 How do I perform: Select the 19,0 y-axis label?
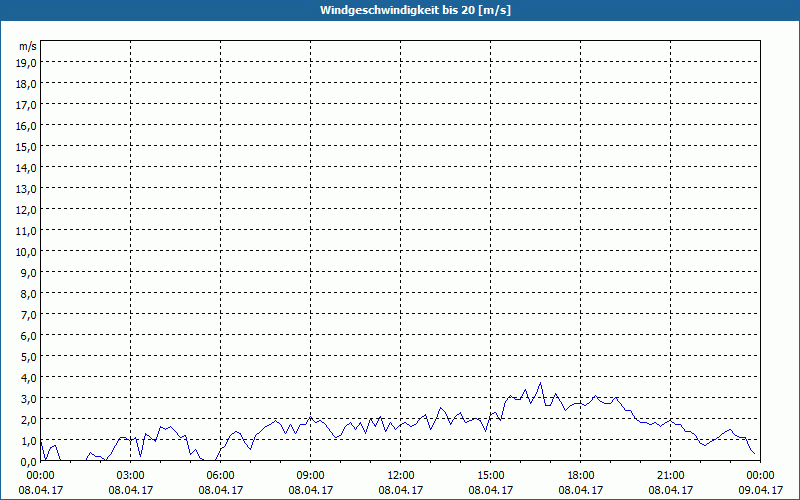pyautogui.click(x=28, y=63)
